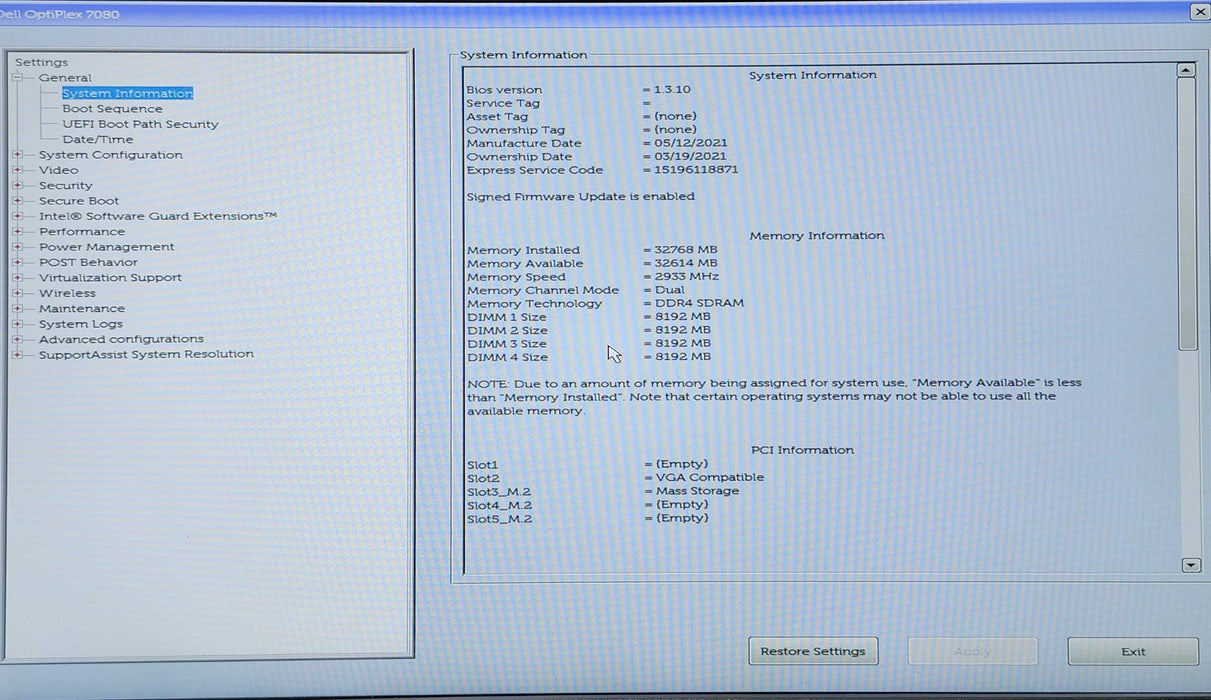The image size is (1211, 700).
Task: Select Intel Software Guard Extensions label
Action: tap(158, 216)
